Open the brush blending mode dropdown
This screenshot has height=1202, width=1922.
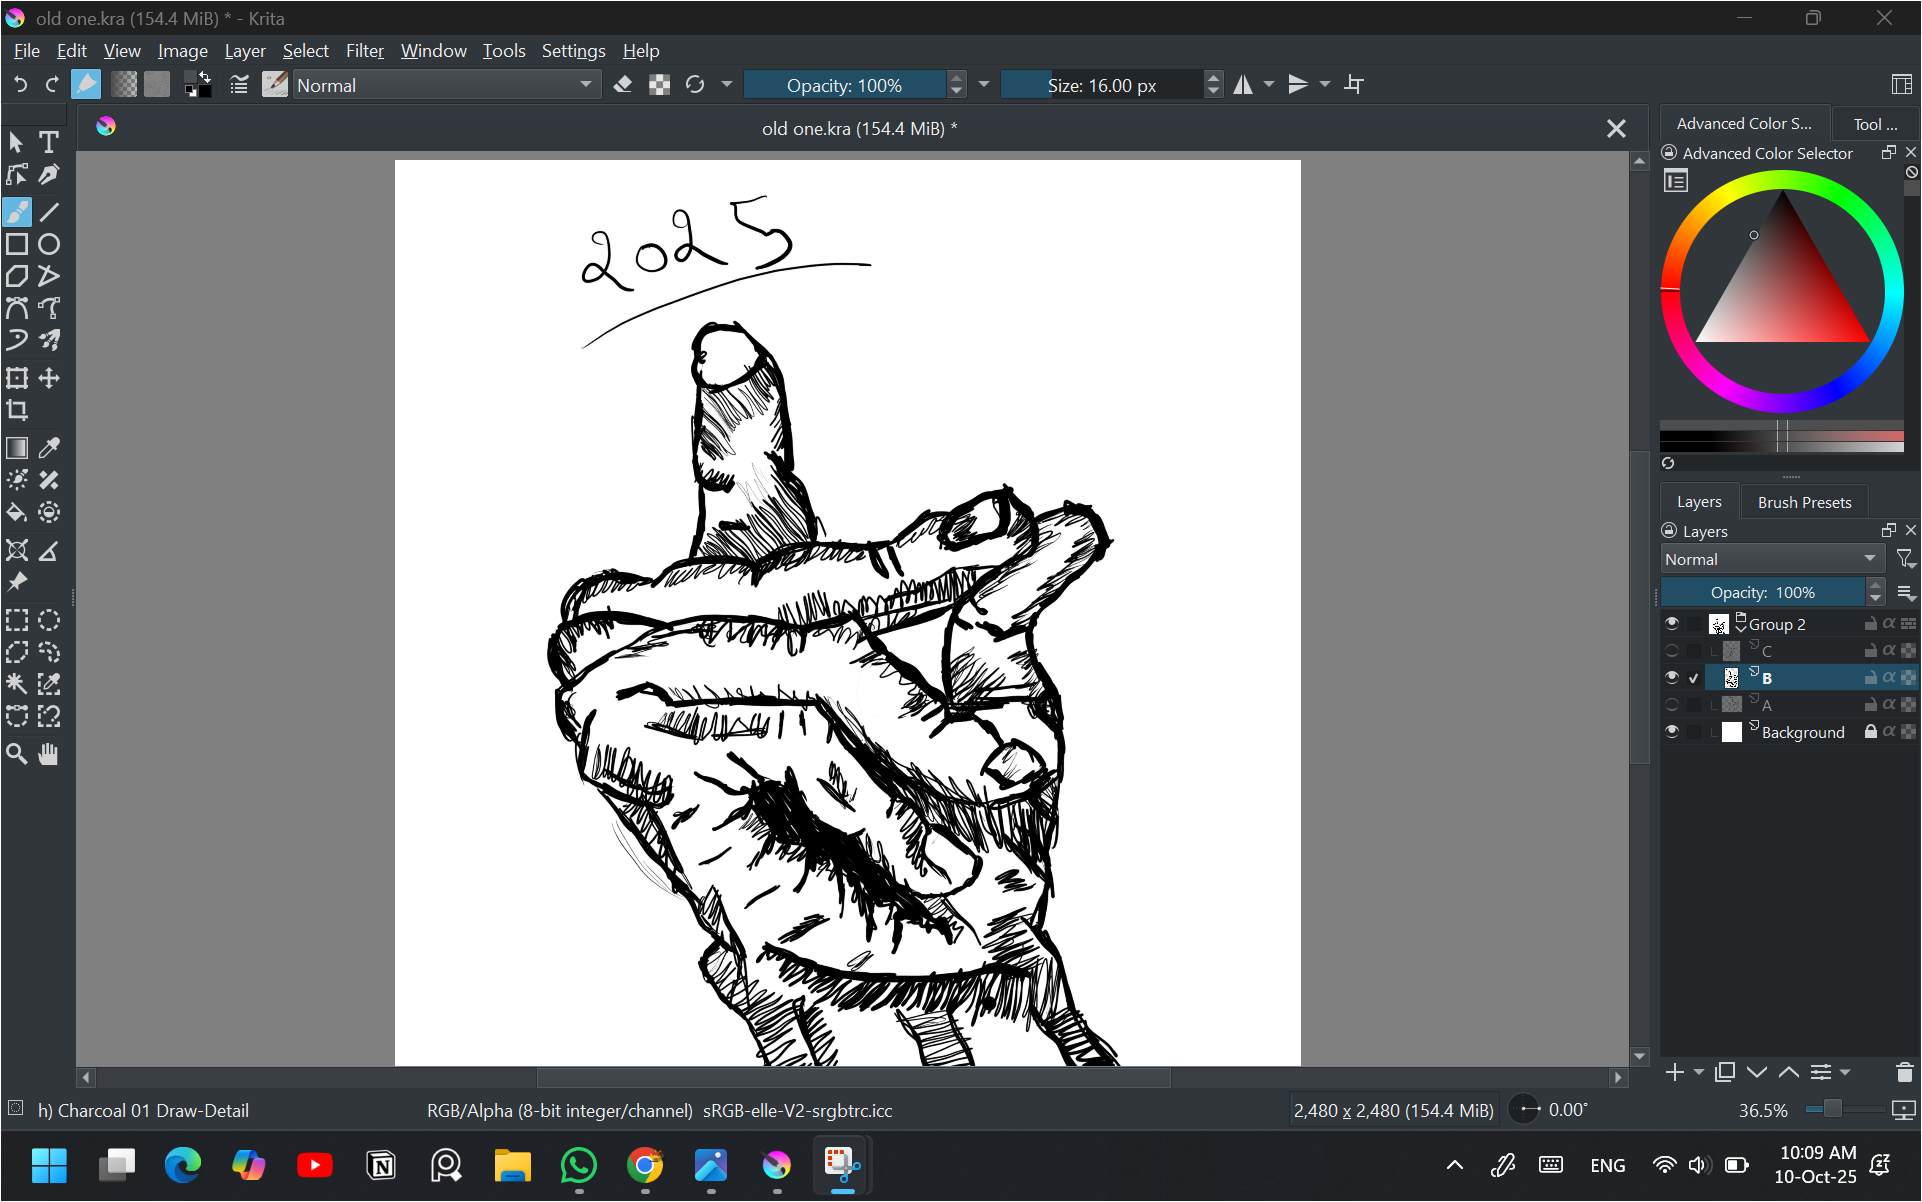[446, 85]
